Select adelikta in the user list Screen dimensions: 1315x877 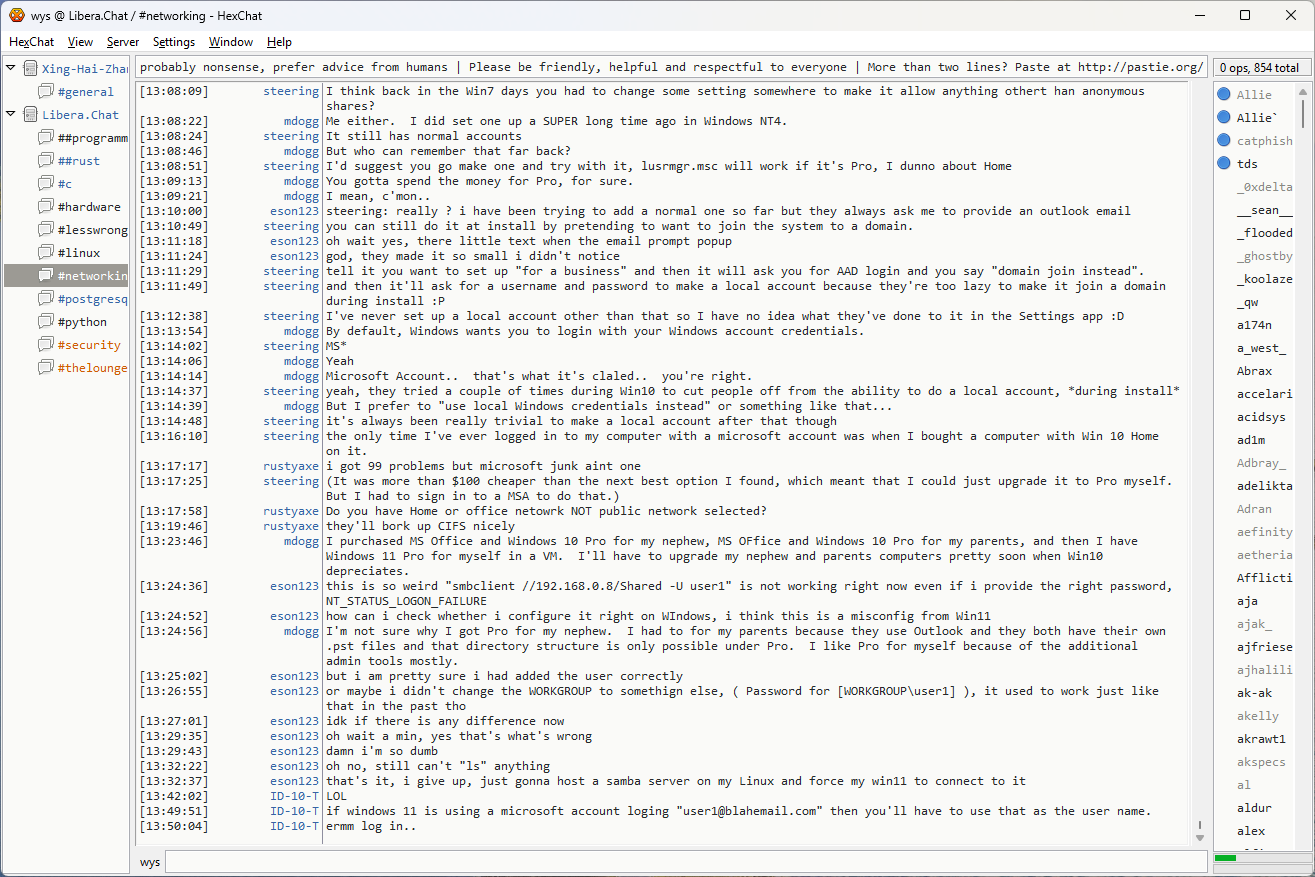tap(1265, 486)
